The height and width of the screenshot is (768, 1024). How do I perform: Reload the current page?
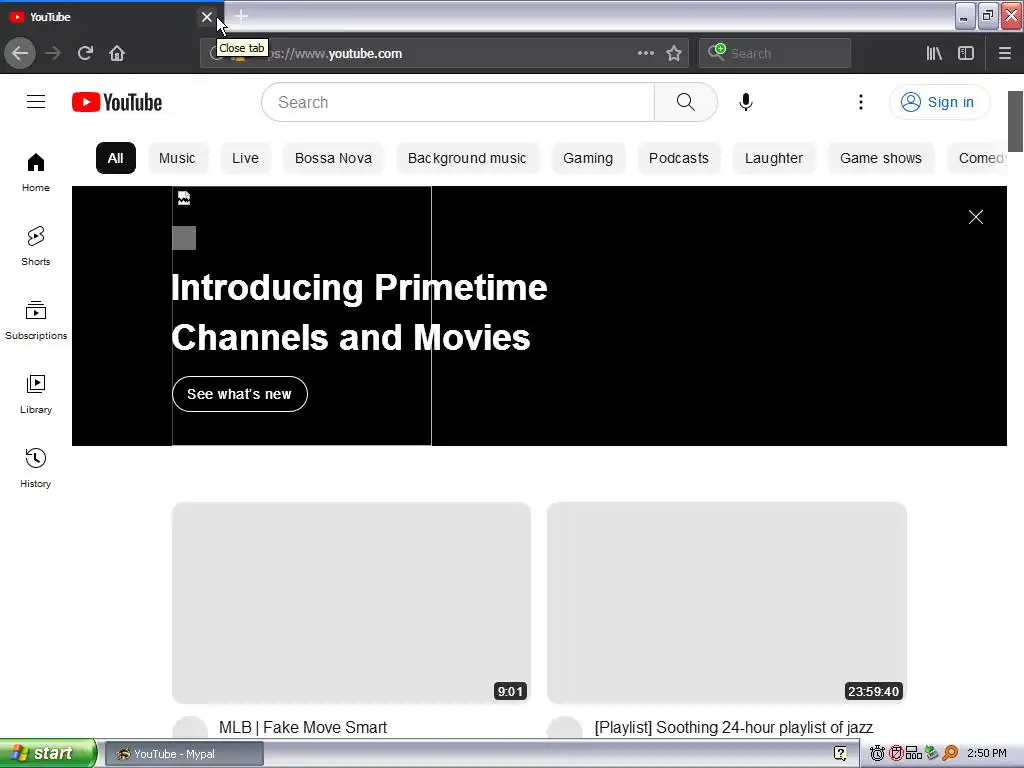click(x=85, y=53)
